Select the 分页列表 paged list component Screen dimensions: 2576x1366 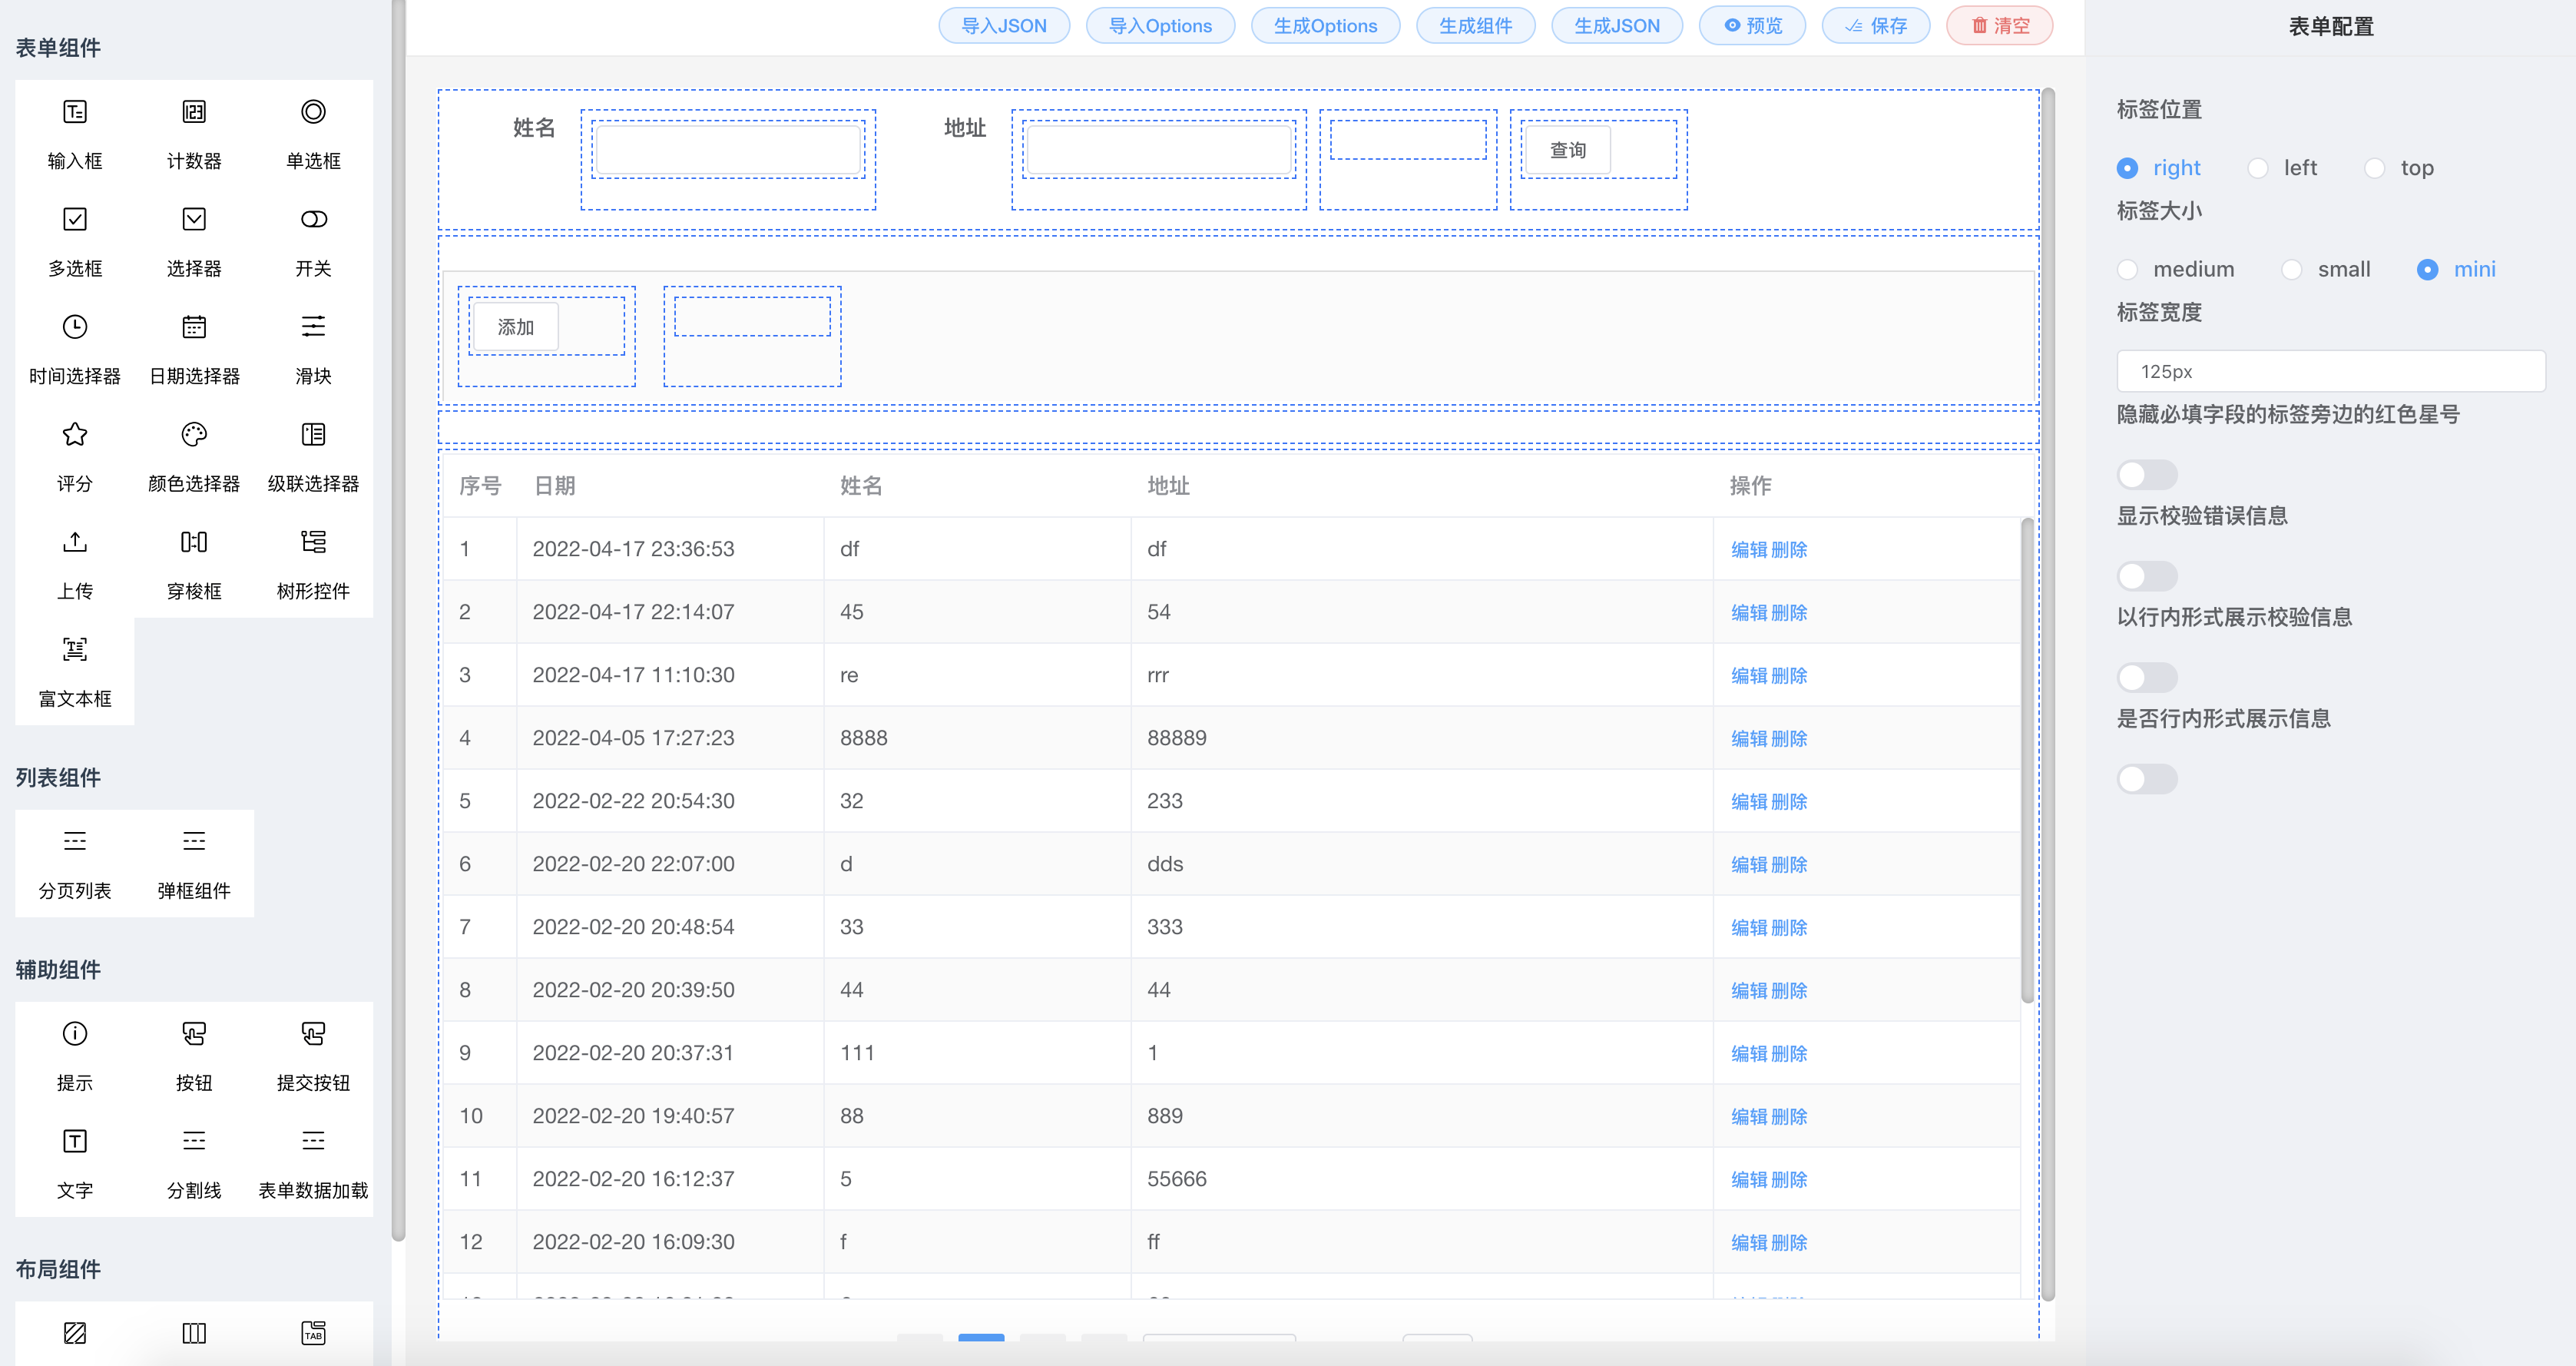pyautogui.click(x=75, y=842)
